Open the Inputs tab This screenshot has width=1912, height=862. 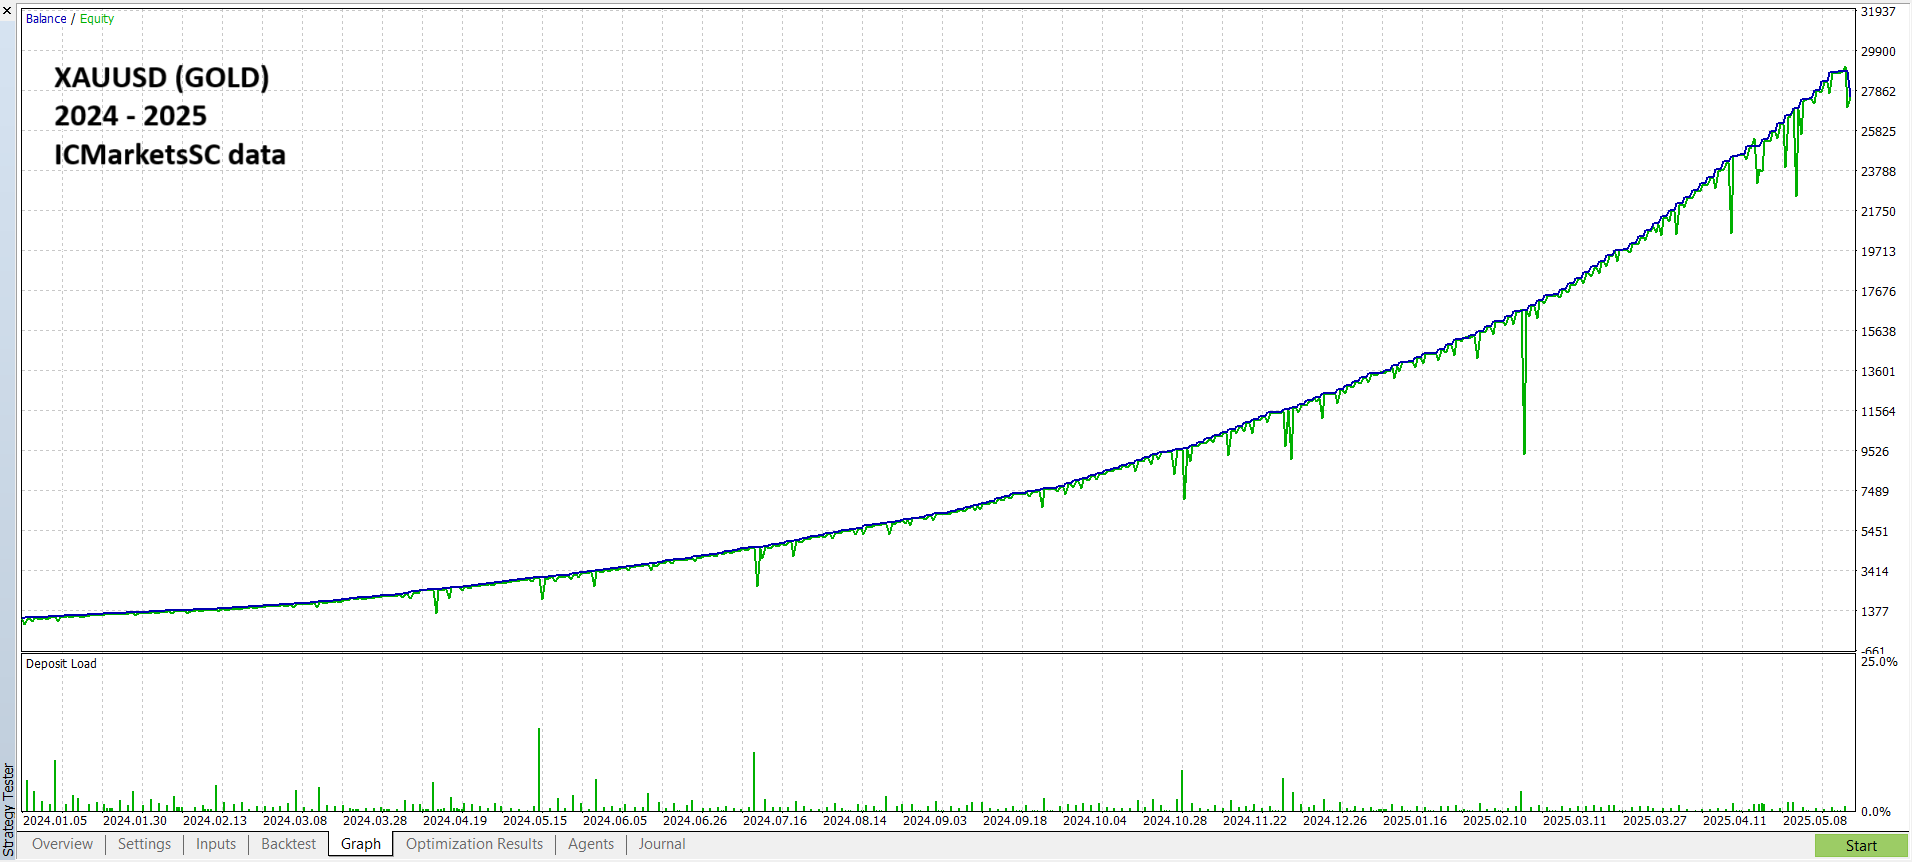[216, 844]
